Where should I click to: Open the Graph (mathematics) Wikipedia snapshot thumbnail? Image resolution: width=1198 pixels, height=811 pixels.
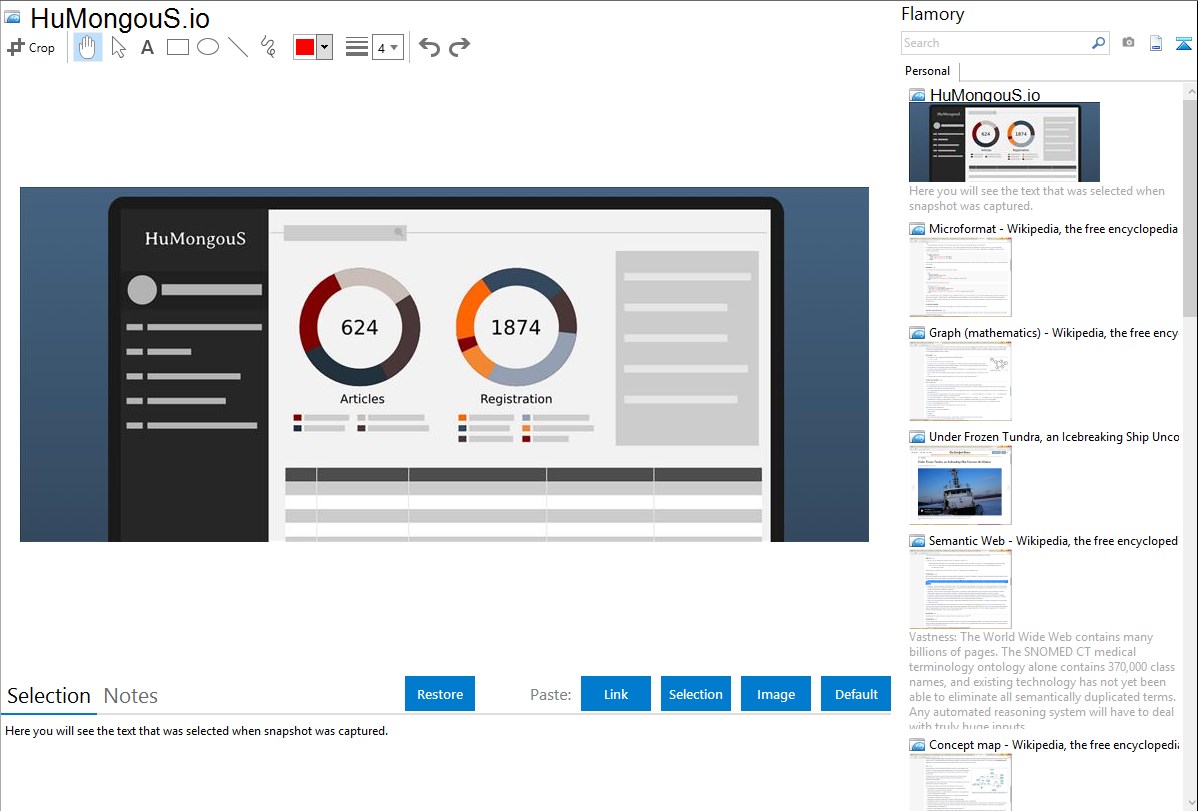point(960,381)
